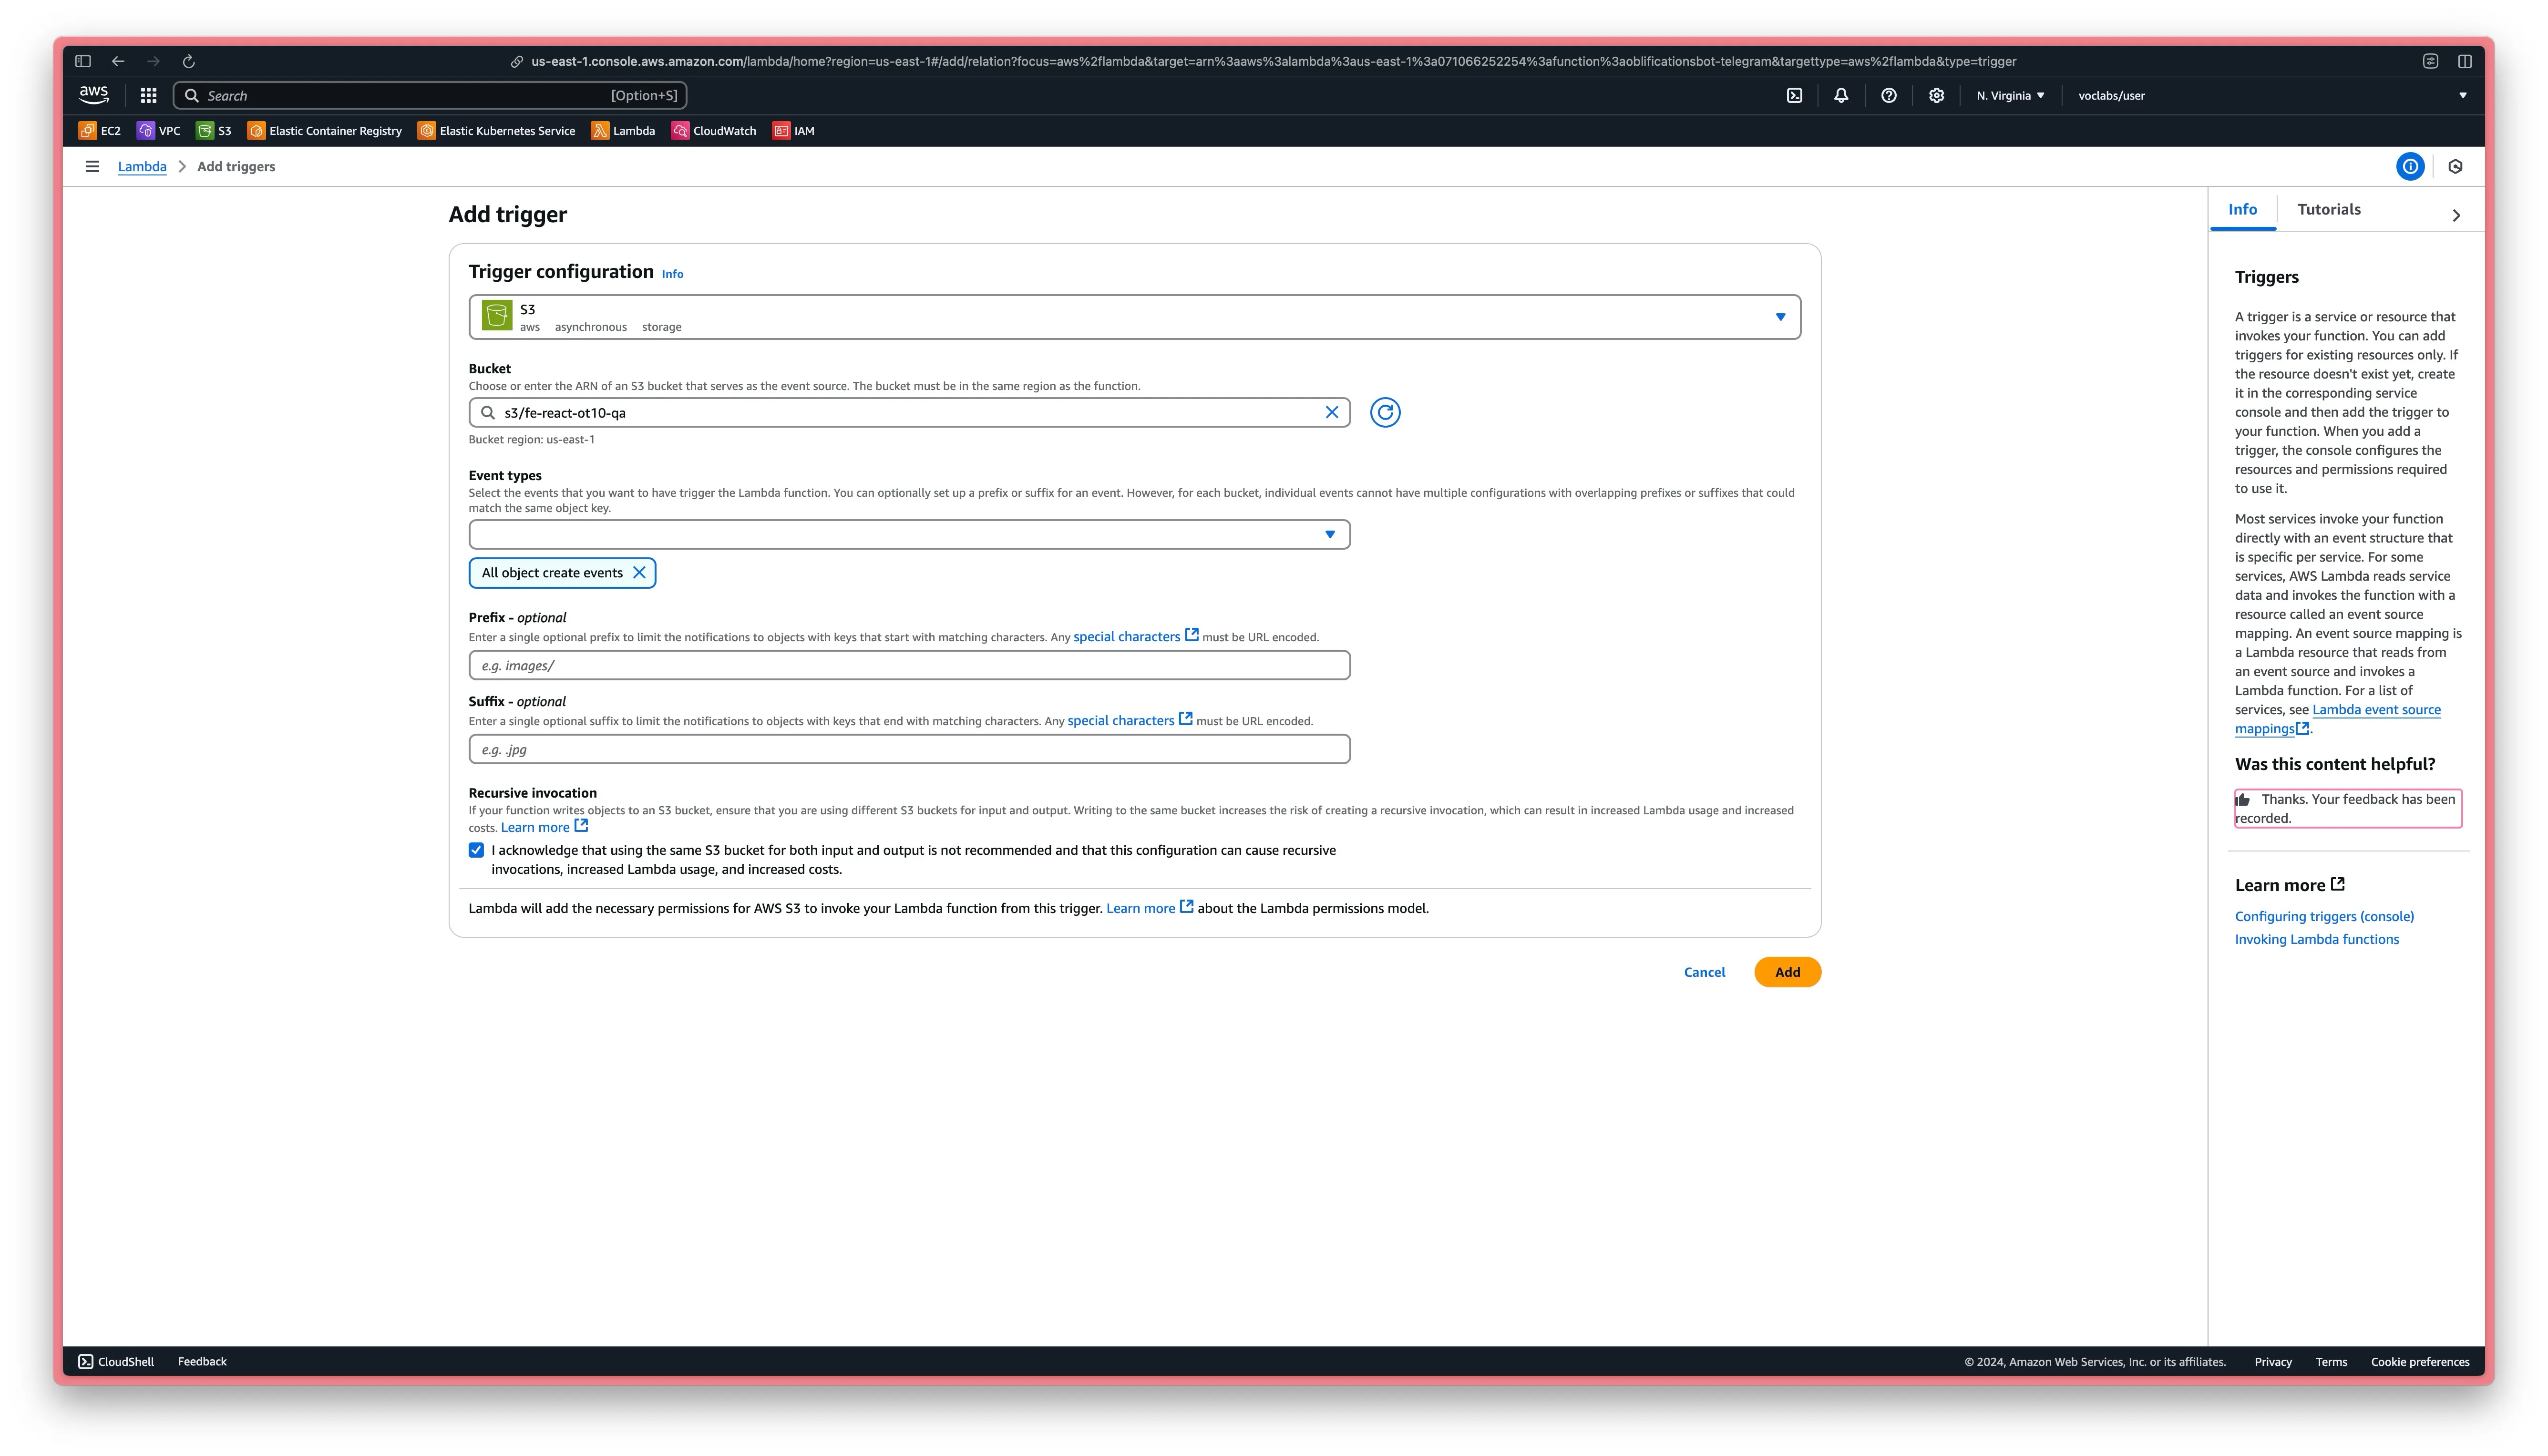
Task: Toggle the hamburger navigation menu
Action: (x=92, y=167)
